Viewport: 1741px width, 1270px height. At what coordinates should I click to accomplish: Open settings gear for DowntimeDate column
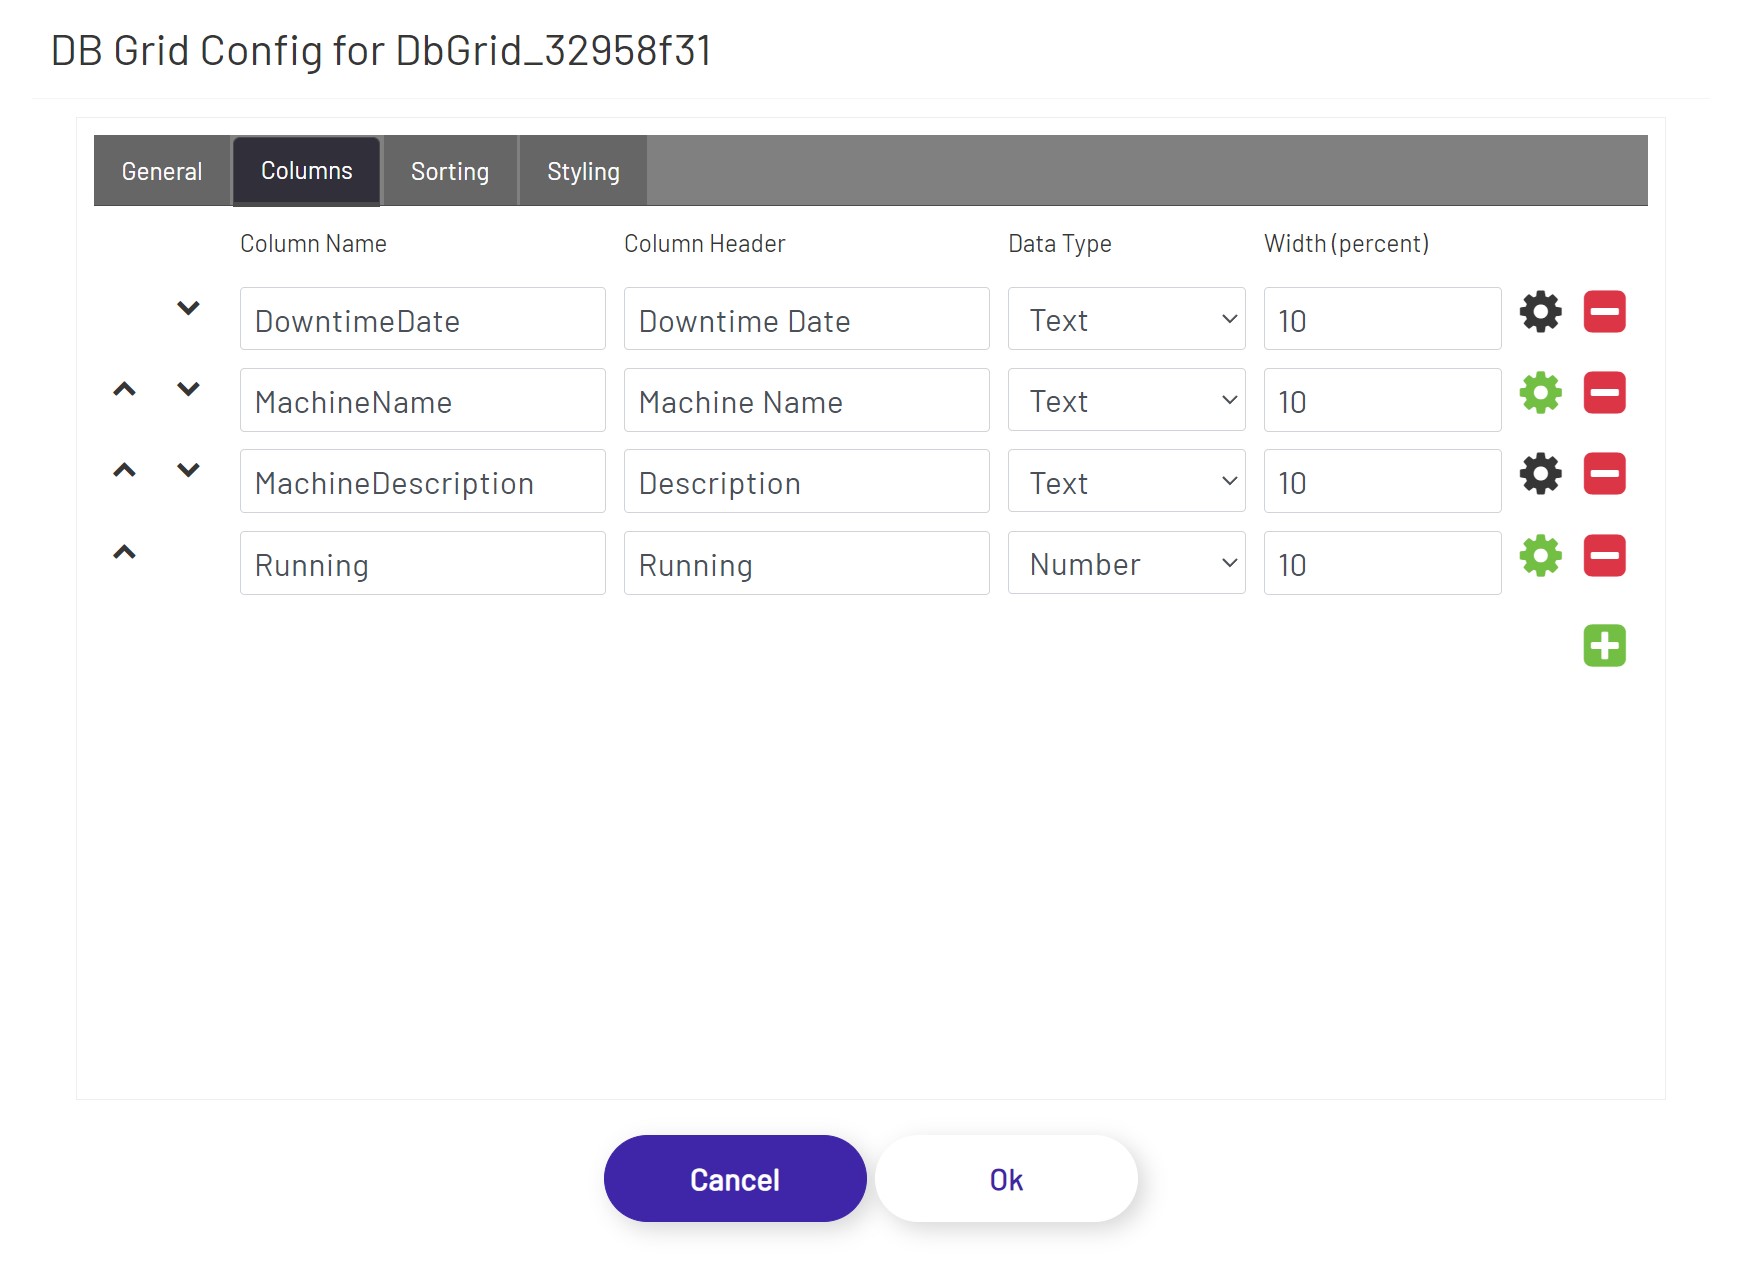click(1539, 311)
